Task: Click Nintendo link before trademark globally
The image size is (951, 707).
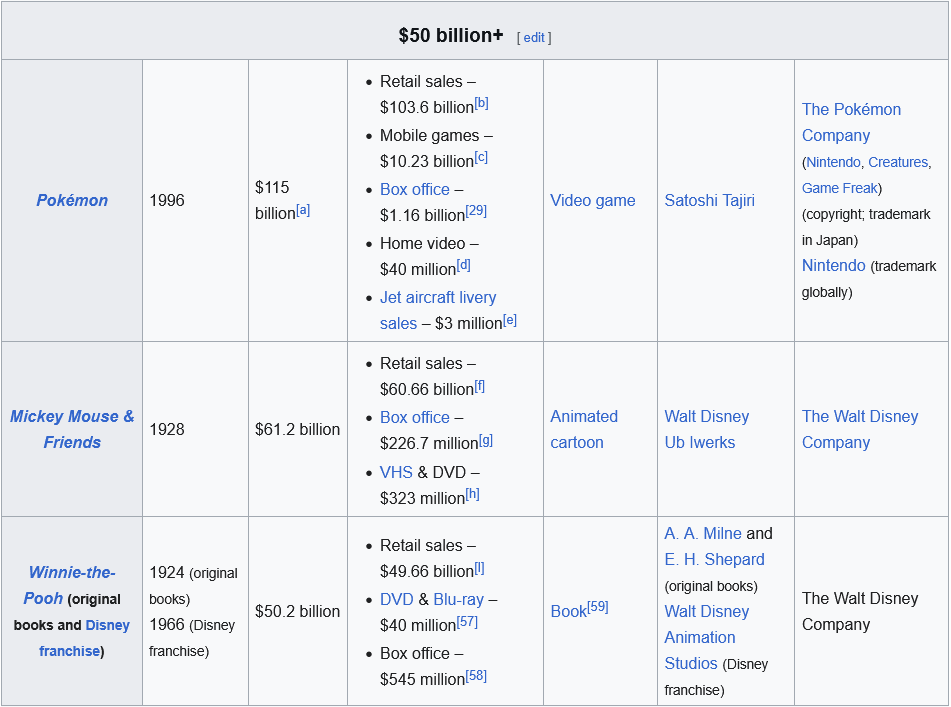Action: click(833, 265)
